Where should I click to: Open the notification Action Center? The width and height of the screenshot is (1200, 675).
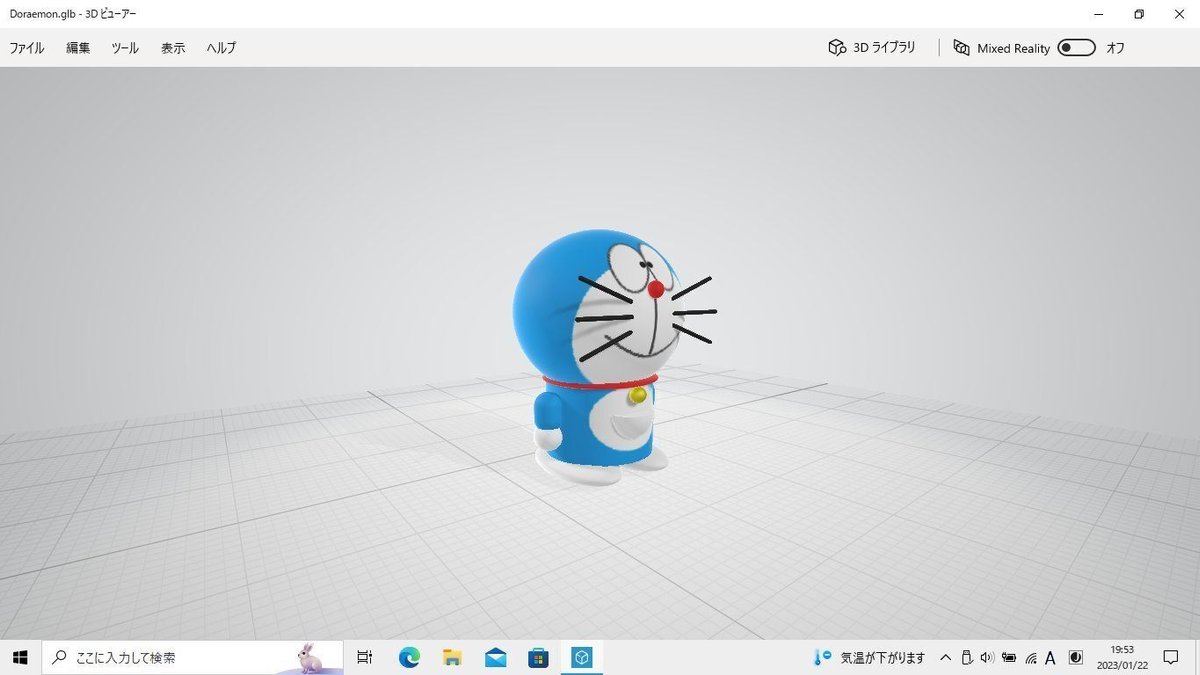tap(1170, 657)
